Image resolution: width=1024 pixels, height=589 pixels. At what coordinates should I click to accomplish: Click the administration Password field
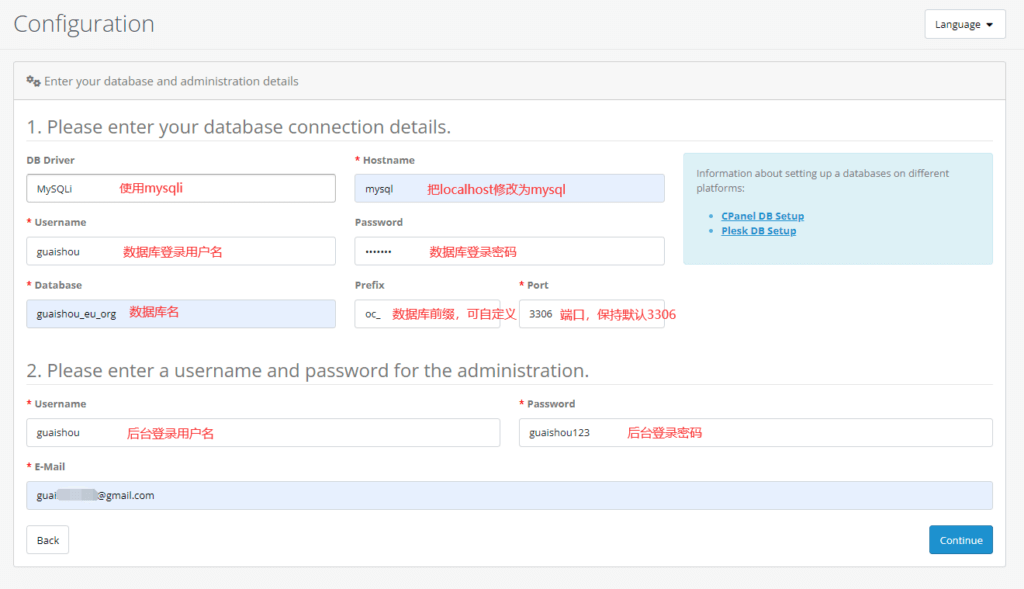755,433
